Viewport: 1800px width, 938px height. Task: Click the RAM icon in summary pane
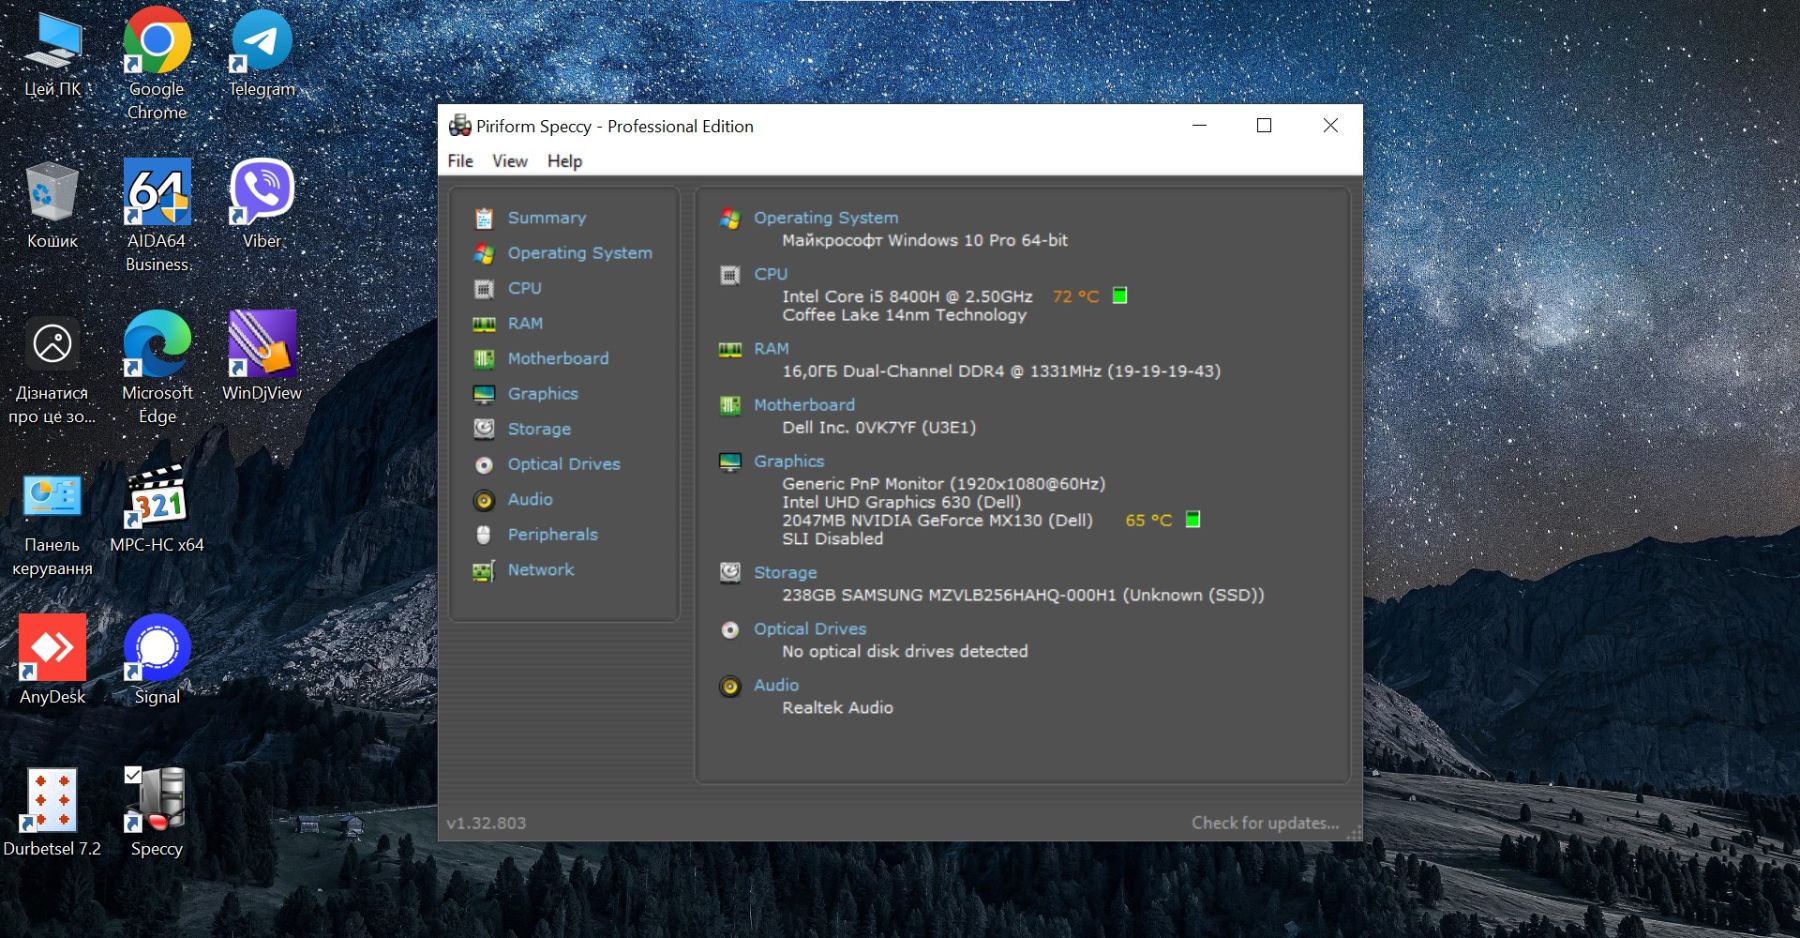point(730,349)
